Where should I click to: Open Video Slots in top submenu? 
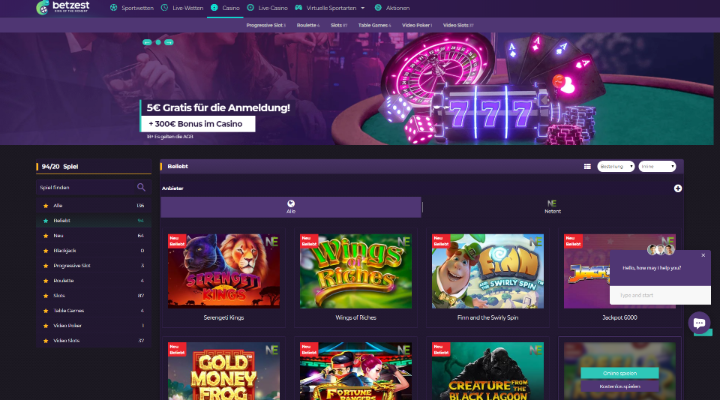pos(458,25)
